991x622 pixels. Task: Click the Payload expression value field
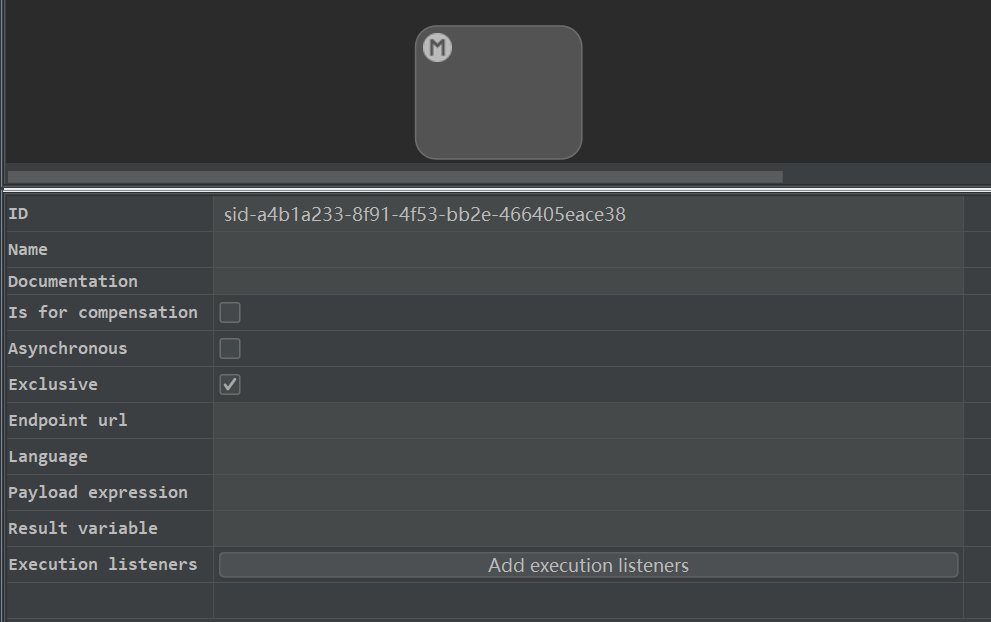point(588,492)
